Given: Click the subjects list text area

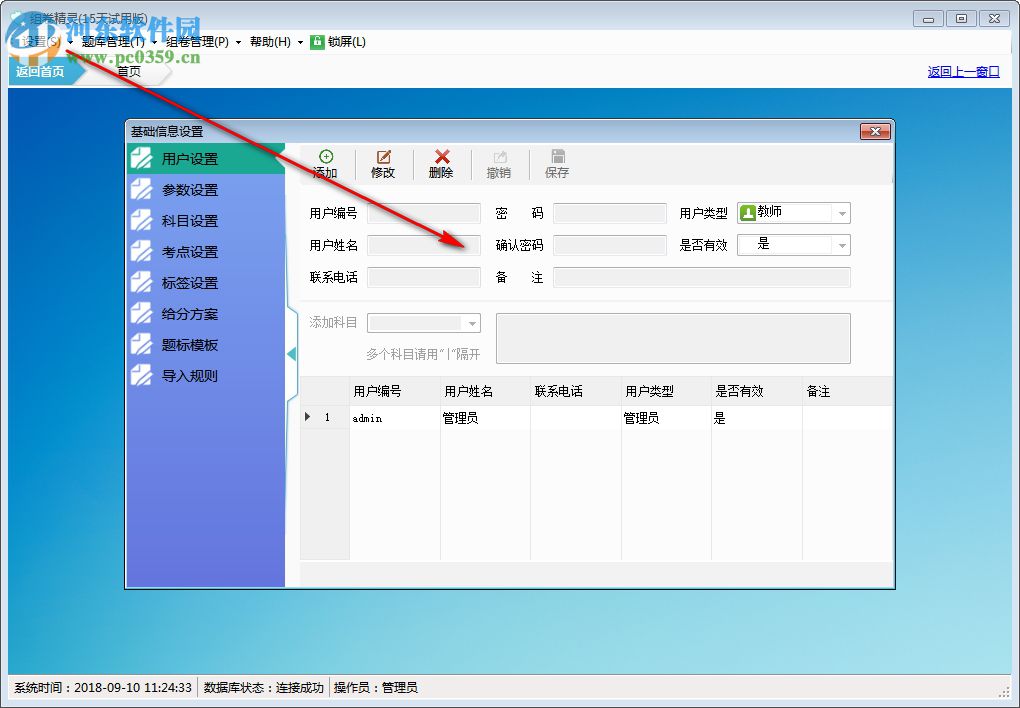Looking at the screenshot, I should tap(673, 338).
